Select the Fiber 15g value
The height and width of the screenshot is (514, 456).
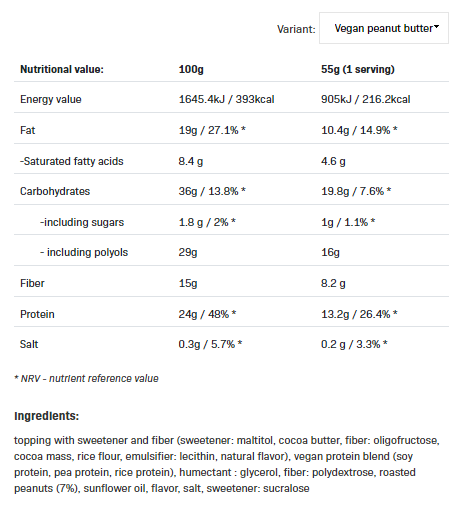pyautogui.click(x=188, y=283)
